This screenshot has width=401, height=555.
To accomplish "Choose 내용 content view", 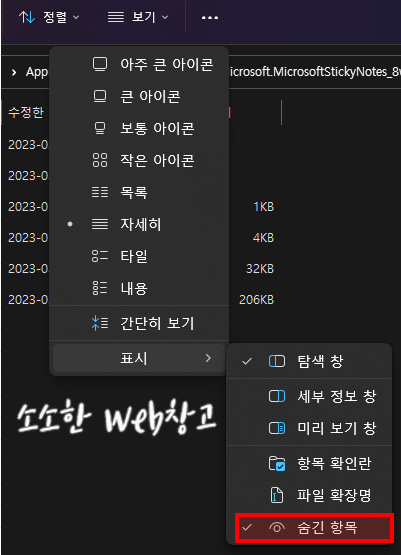I will 139,288.
